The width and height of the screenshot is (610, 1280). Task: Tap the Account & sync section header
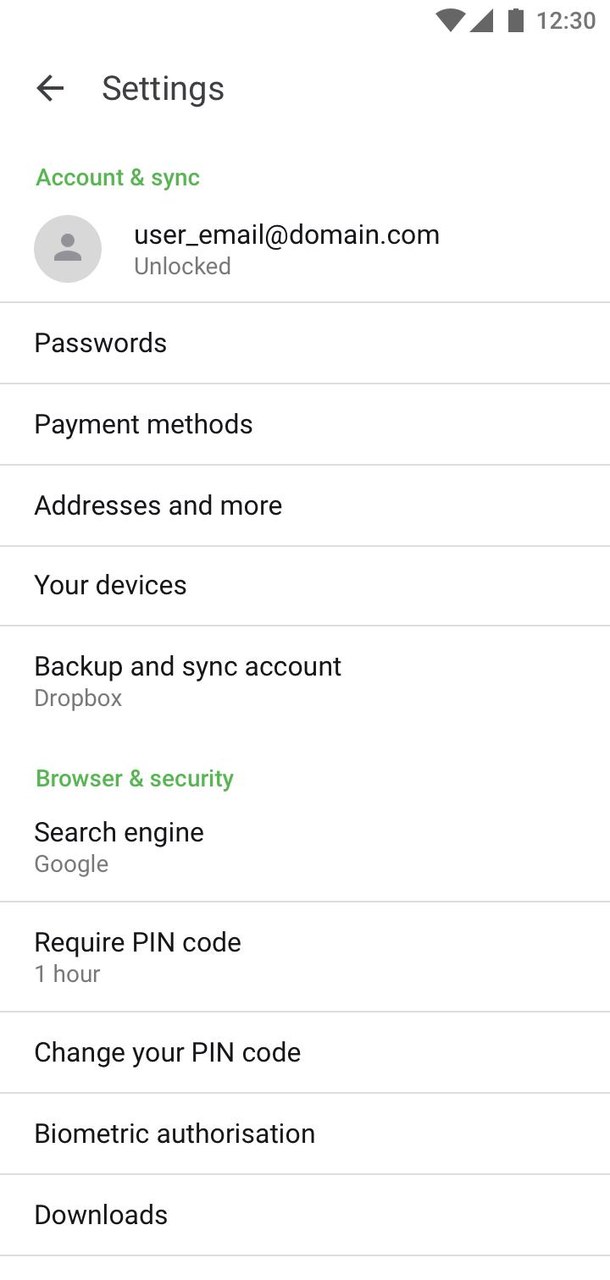click(118, 177)
